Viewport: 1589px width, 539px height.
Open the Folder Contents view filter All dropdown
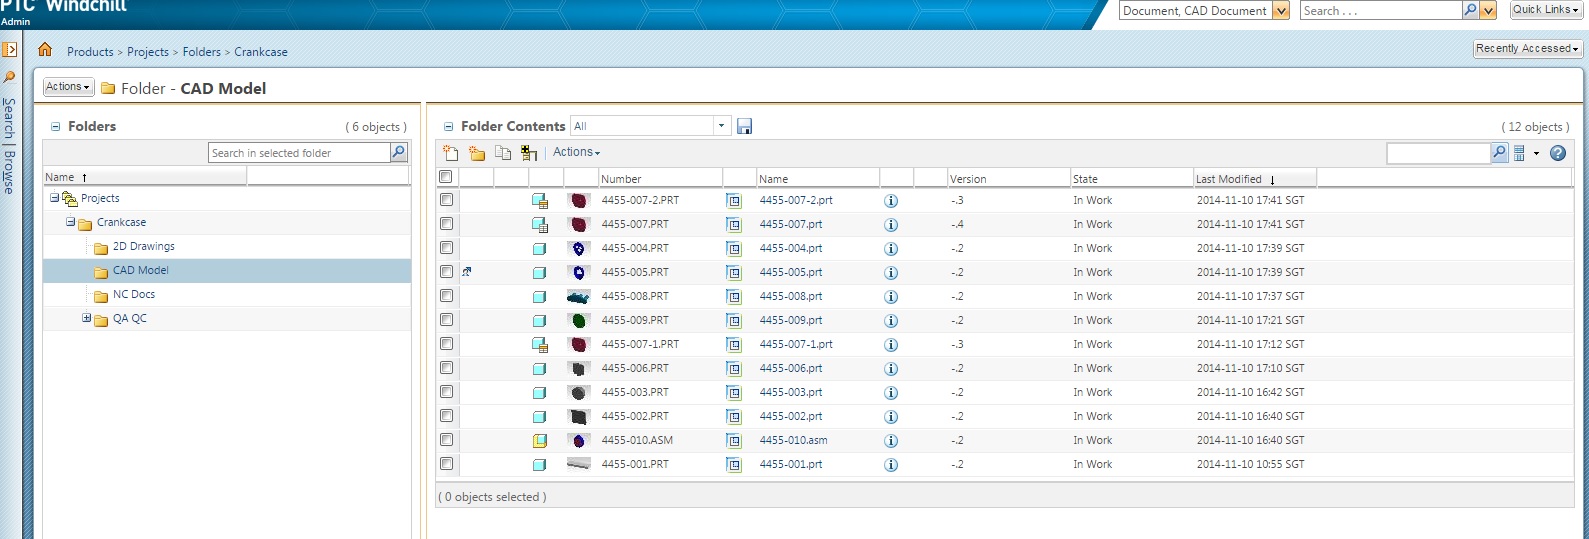pos(720,126)
